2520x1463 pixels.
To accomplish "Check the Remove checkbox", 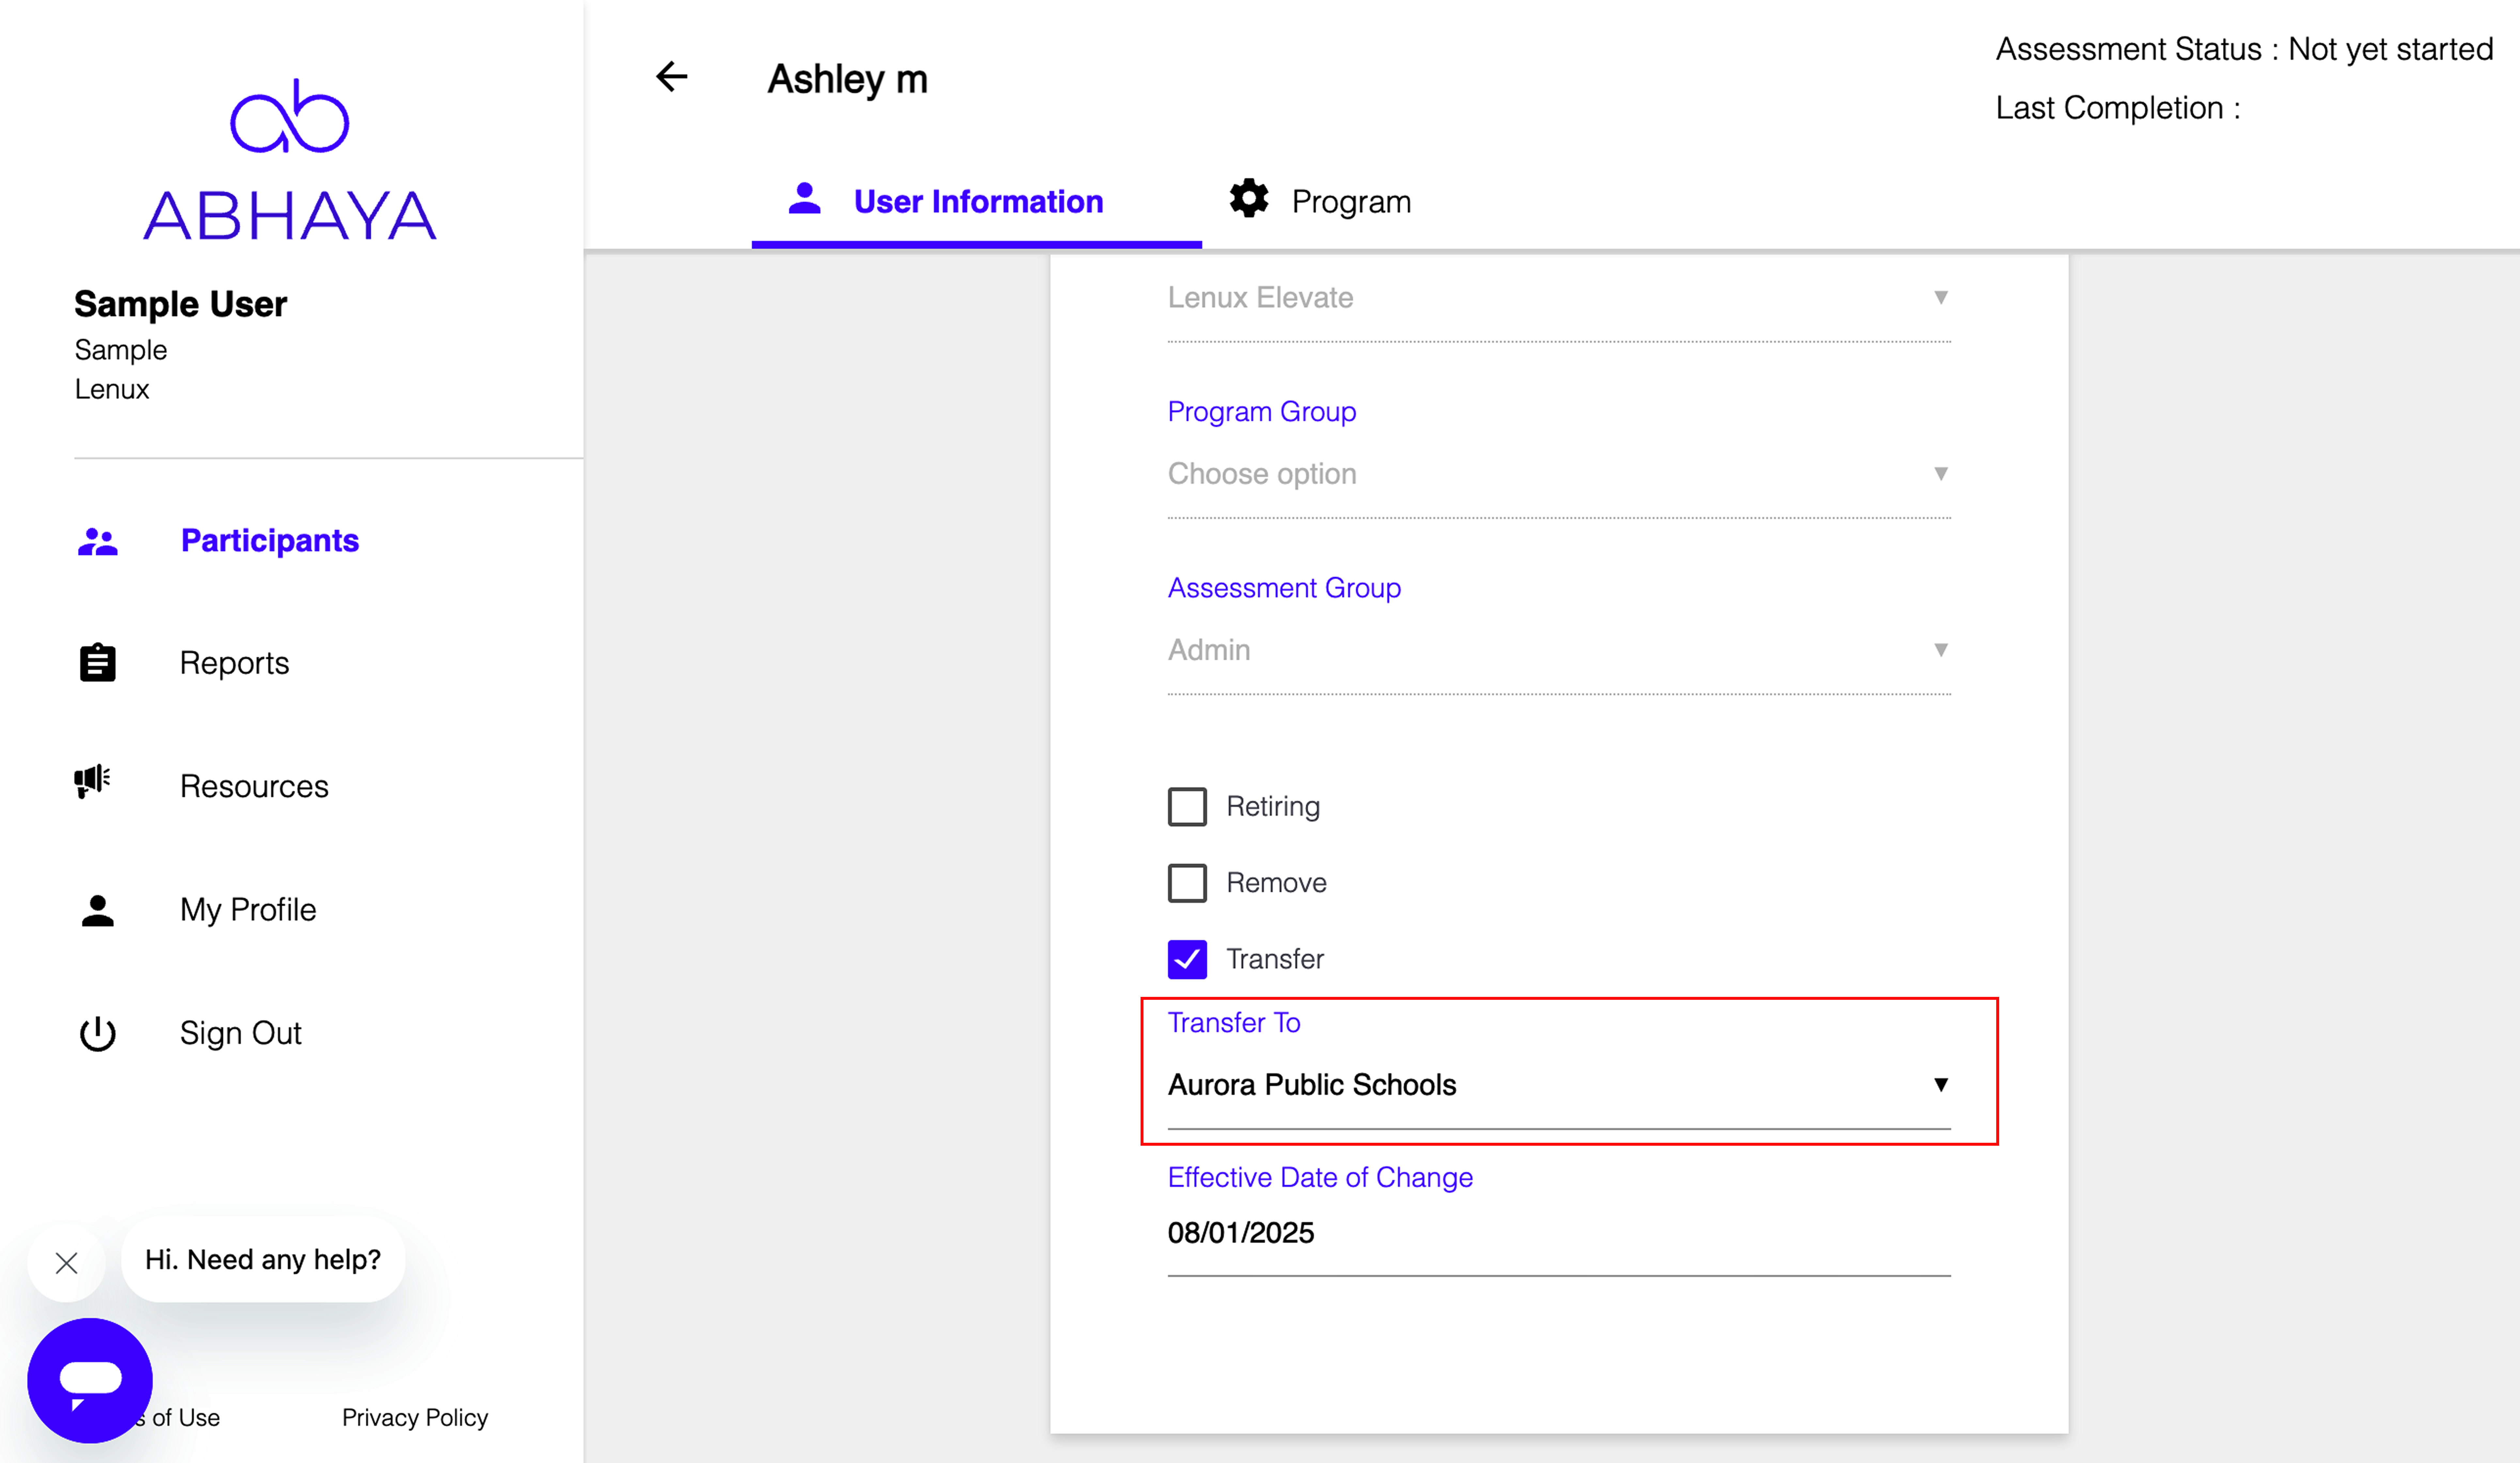I will (x=1187, y=883).
